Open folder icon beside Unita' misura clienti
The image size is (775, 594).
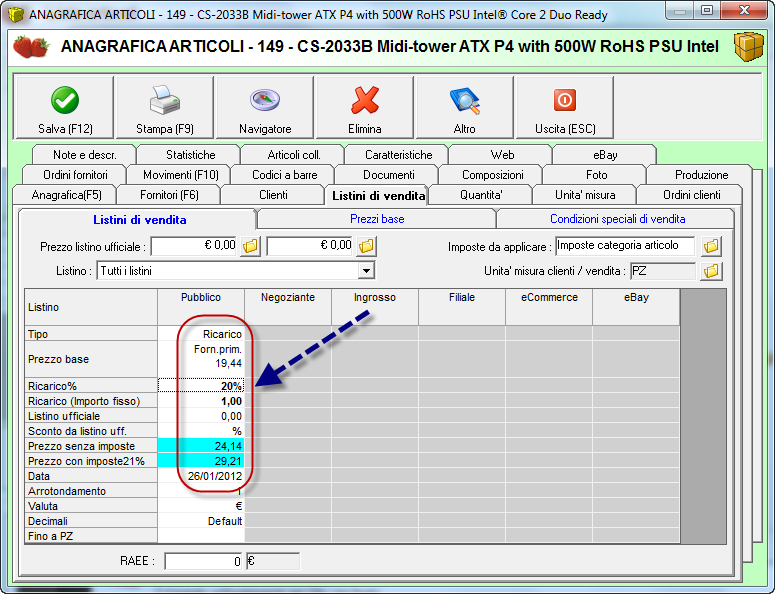[x=711, y=271]
